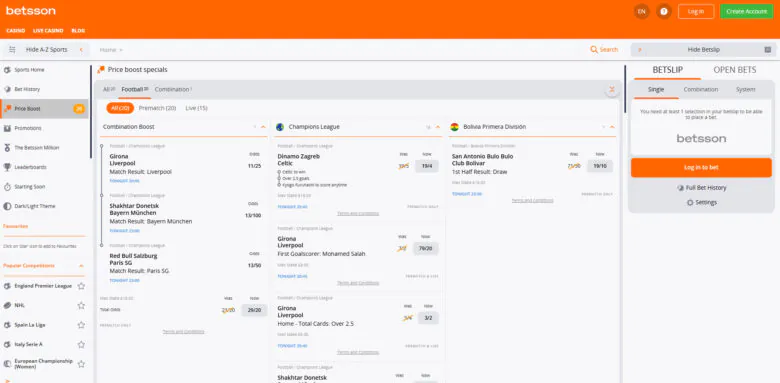The image size is (780, 383).
Task: Collapse Popular Competitions section
Action: pyautogui.click(x=81, y=266)
